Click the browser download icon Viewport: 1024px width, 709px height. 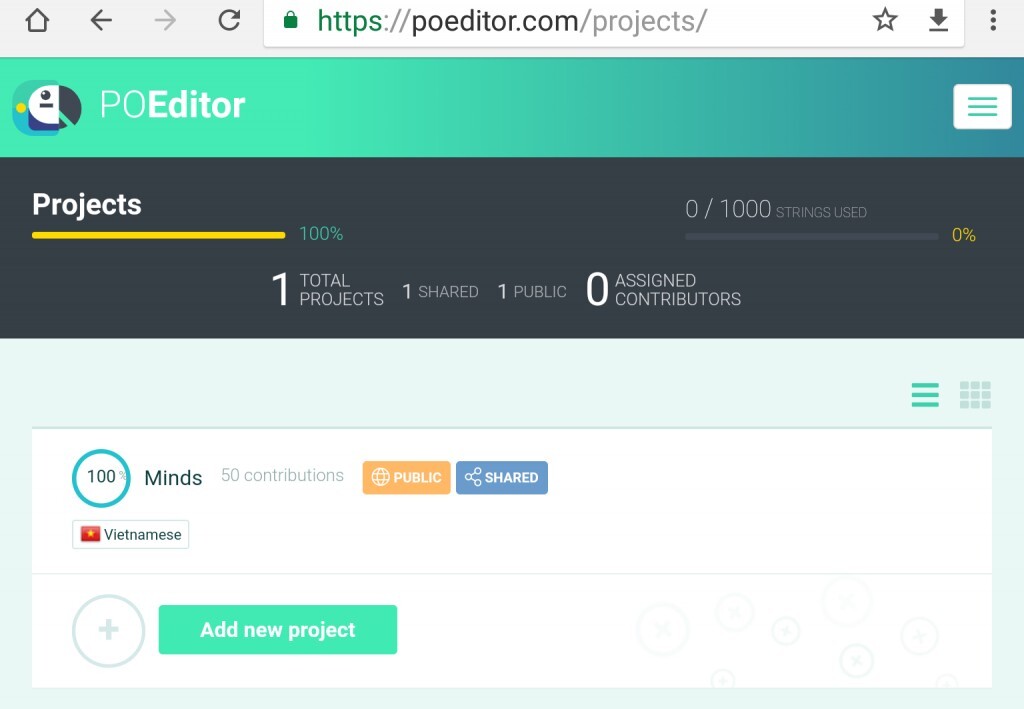point(938,21)
